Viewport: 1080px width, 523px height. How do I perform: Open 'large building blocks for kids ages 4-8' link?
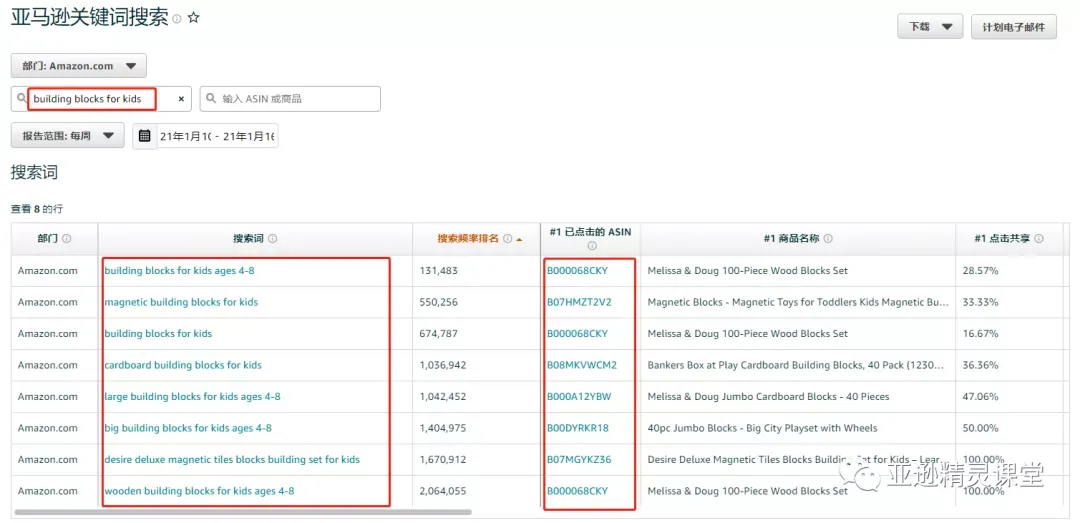(192, 397)
